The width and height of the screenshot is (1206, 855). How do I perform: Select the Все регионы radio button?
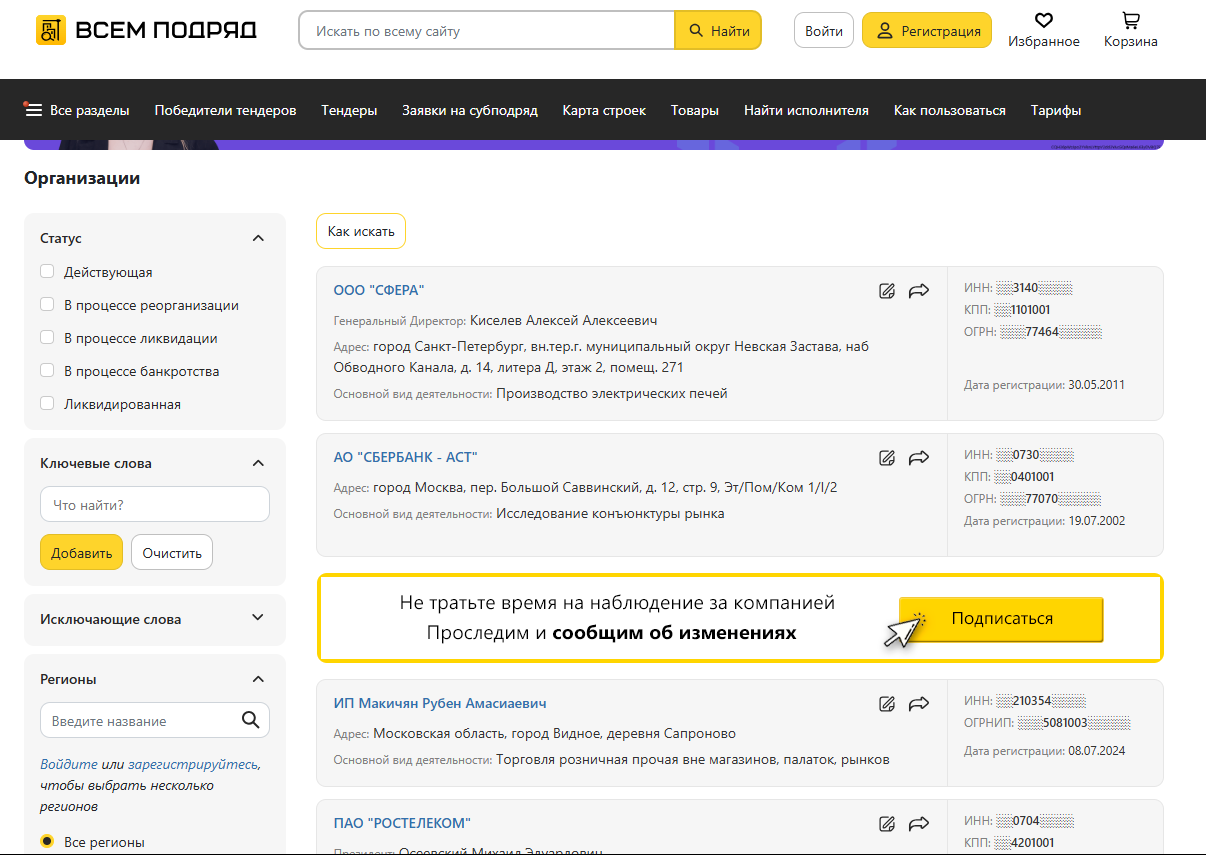(x=47, y=842)
